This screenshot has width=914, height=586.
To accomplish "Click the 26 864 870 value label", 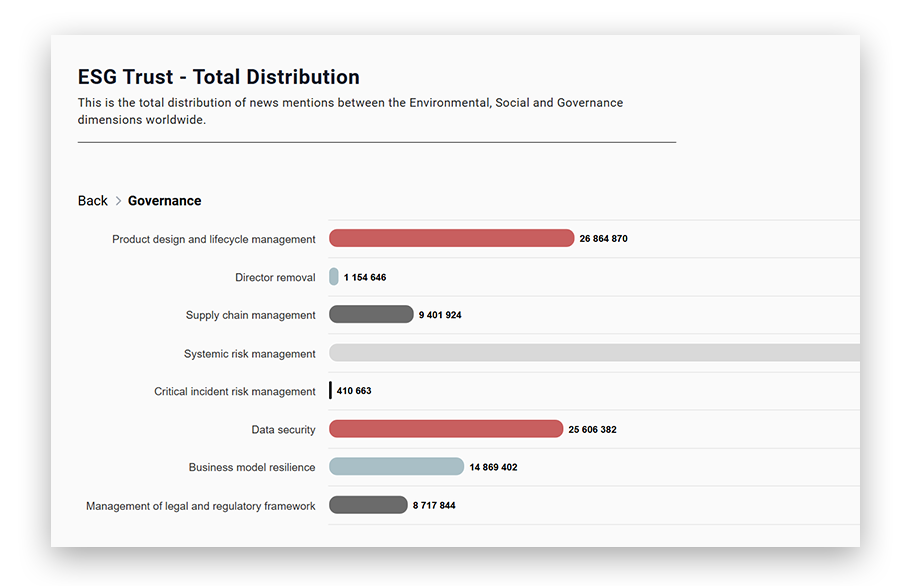I will click(x=603, y=239).
